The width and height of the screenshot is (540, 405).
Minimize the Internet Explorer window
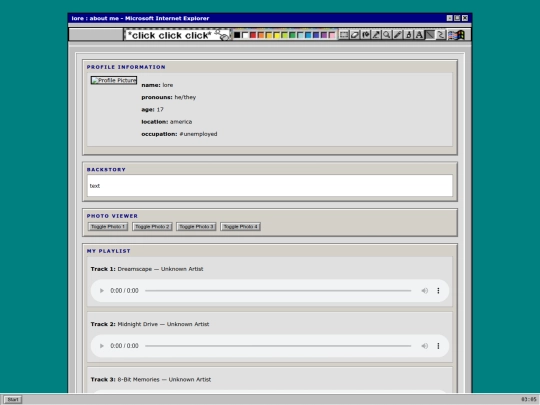(x=449, y=18)
